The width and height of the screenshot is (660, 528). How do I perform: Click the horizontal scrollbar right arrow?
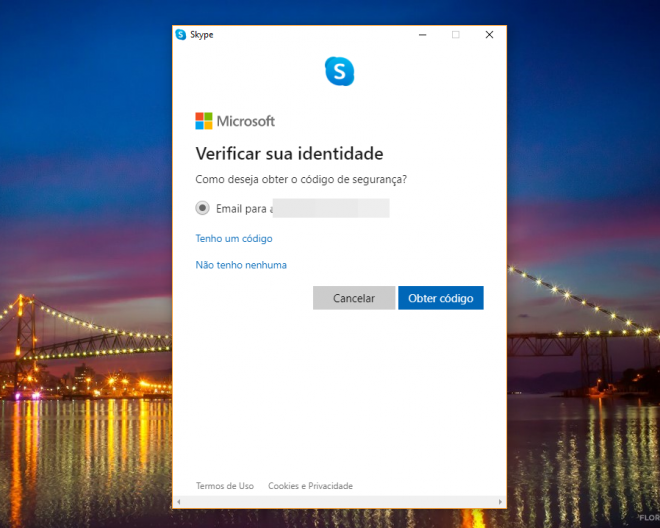coord(500,501)
